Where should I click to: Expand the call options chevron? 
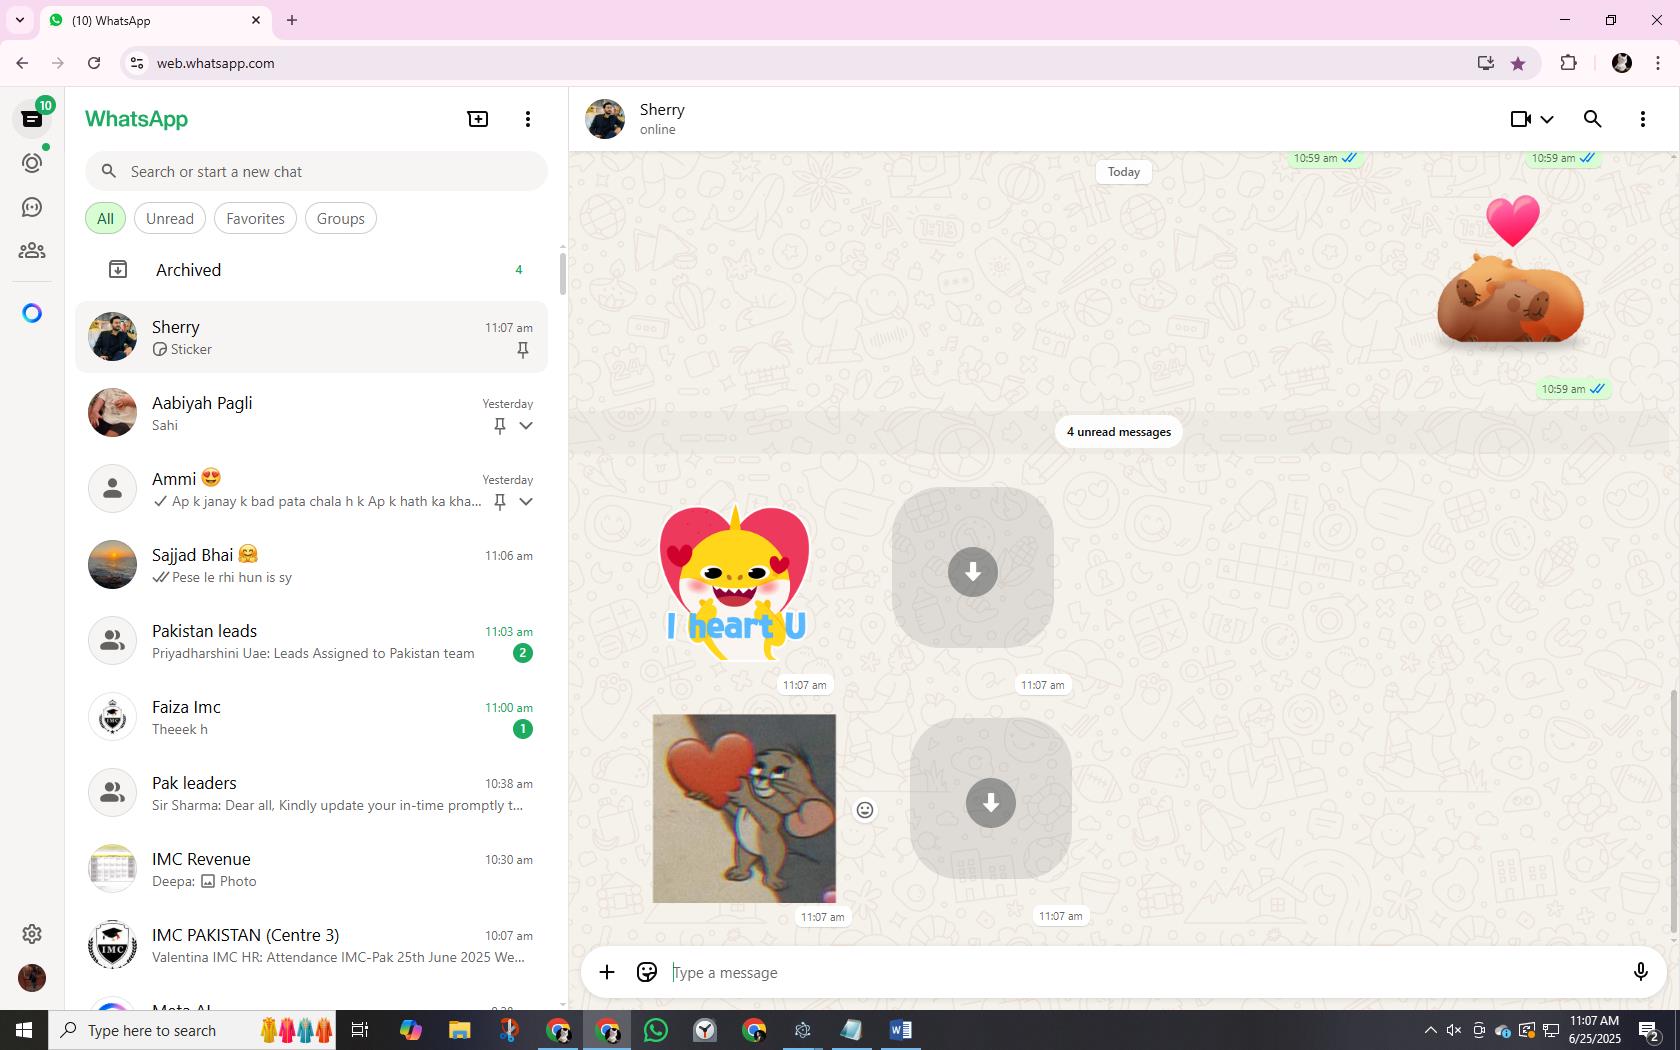(1547, 120)
